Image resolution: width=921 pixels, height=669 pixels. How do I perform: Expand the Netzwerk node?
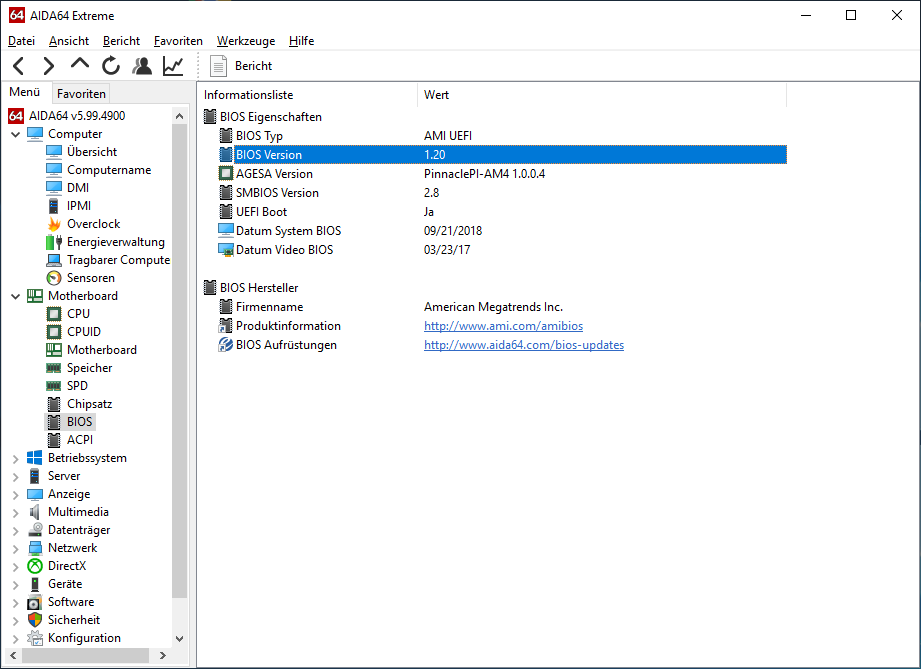click(x=16, y=549)
